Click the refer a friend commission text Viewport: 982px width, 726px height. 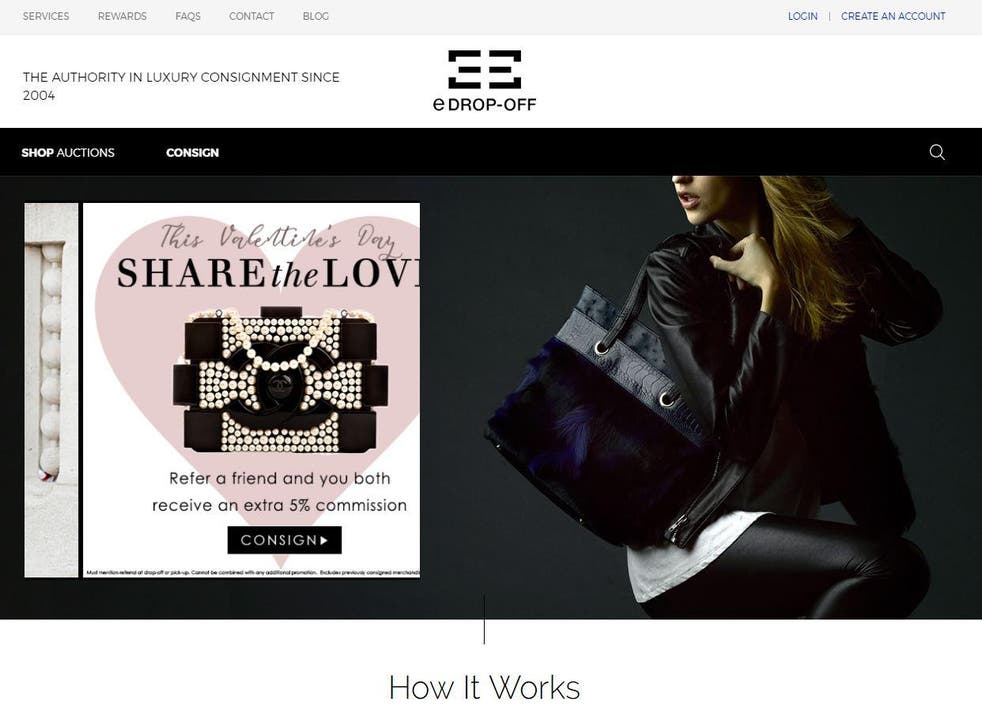[279, 492]
